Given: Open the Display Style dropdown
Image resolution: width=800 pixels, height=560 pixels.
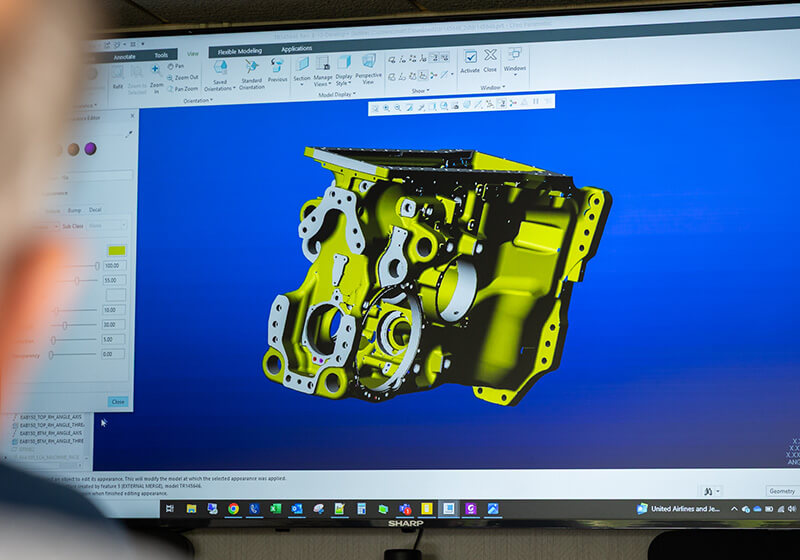Looking at the screenshot, I should (x=344, y=70).
